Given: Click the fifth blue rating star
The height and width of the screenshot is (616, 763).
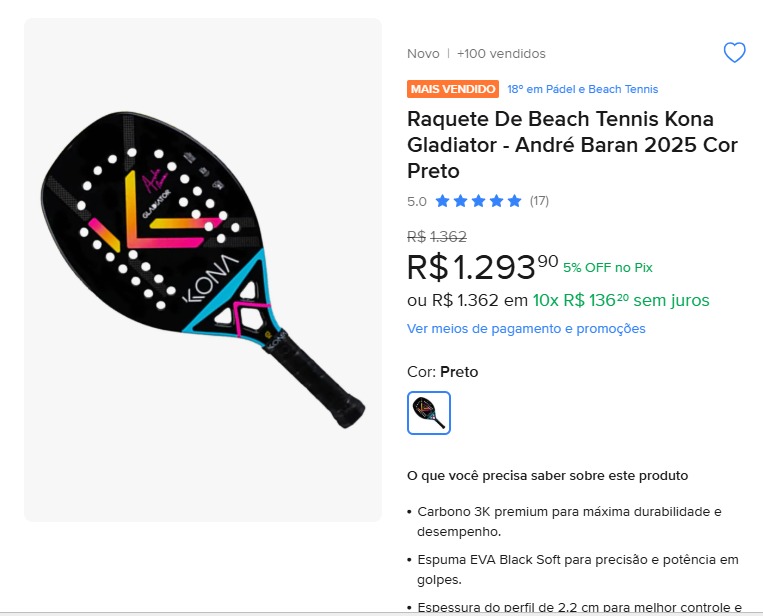Looking at the screenshot, I should click(514, 201).
